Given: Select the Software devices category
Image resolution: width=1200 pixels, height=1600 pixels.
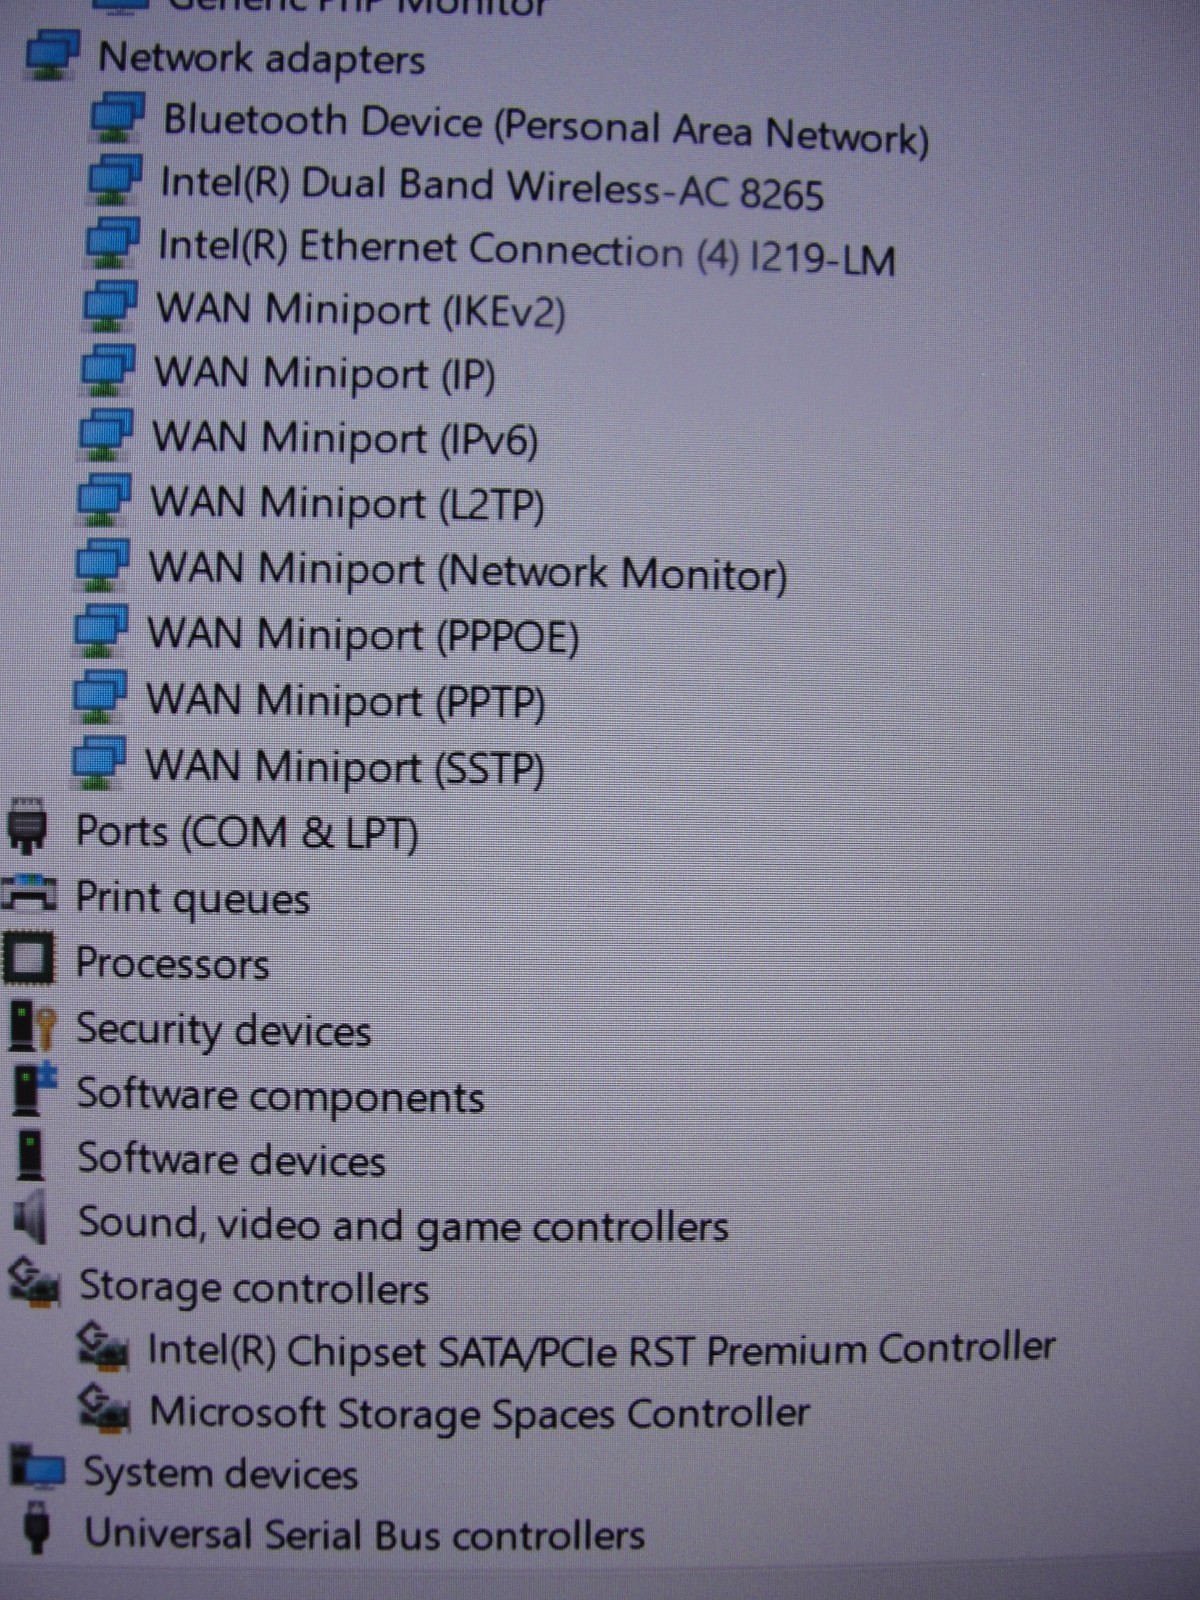Looking at the screenshot, I should [232, 1160].
